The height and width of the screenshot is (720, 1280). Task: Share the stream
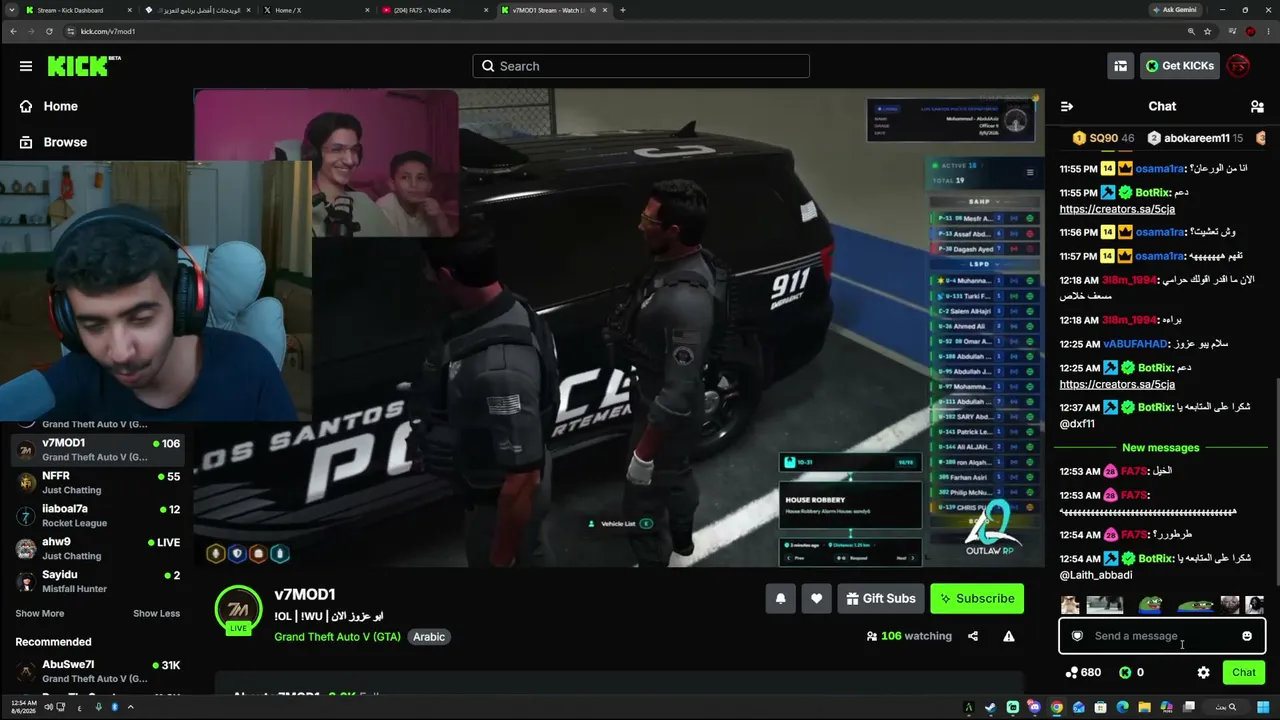973,636
